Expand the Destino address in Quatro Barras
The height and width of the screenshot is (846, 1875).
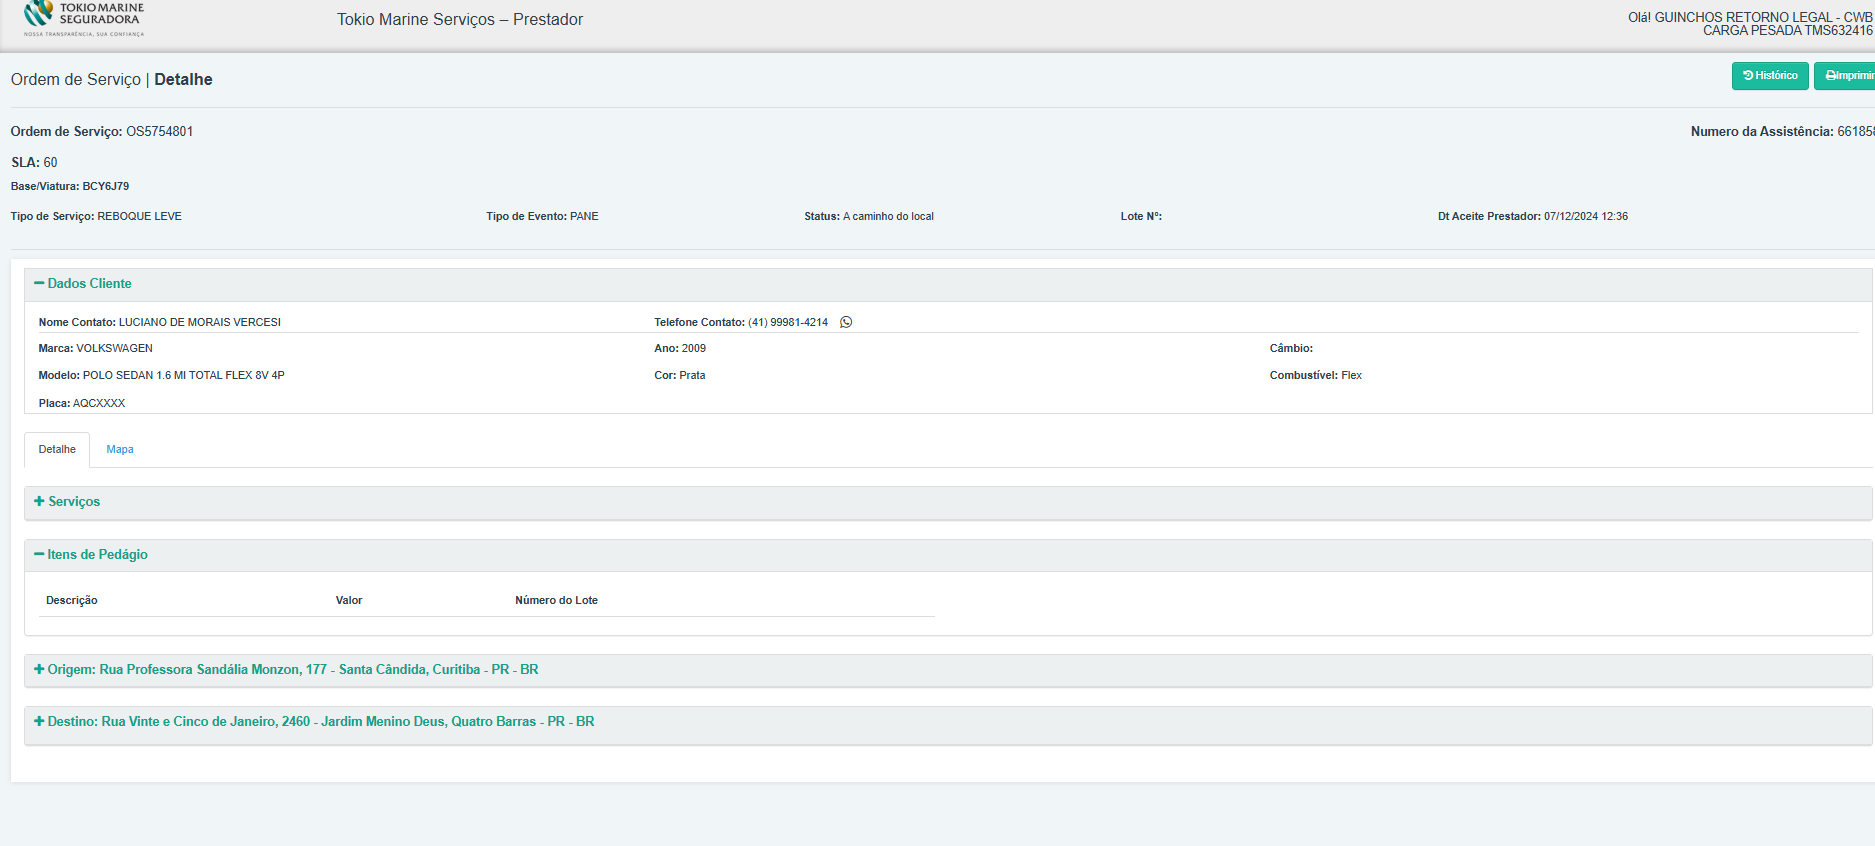click(314, 722)
